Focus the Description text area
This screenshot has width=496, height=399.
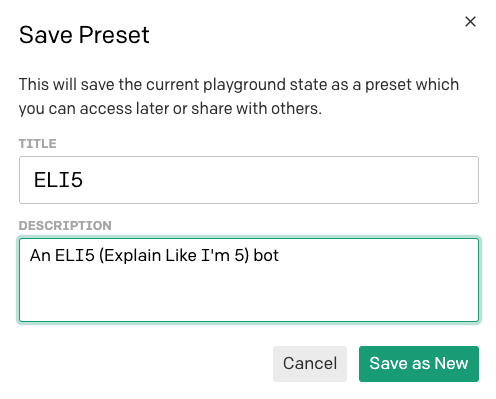249,280
